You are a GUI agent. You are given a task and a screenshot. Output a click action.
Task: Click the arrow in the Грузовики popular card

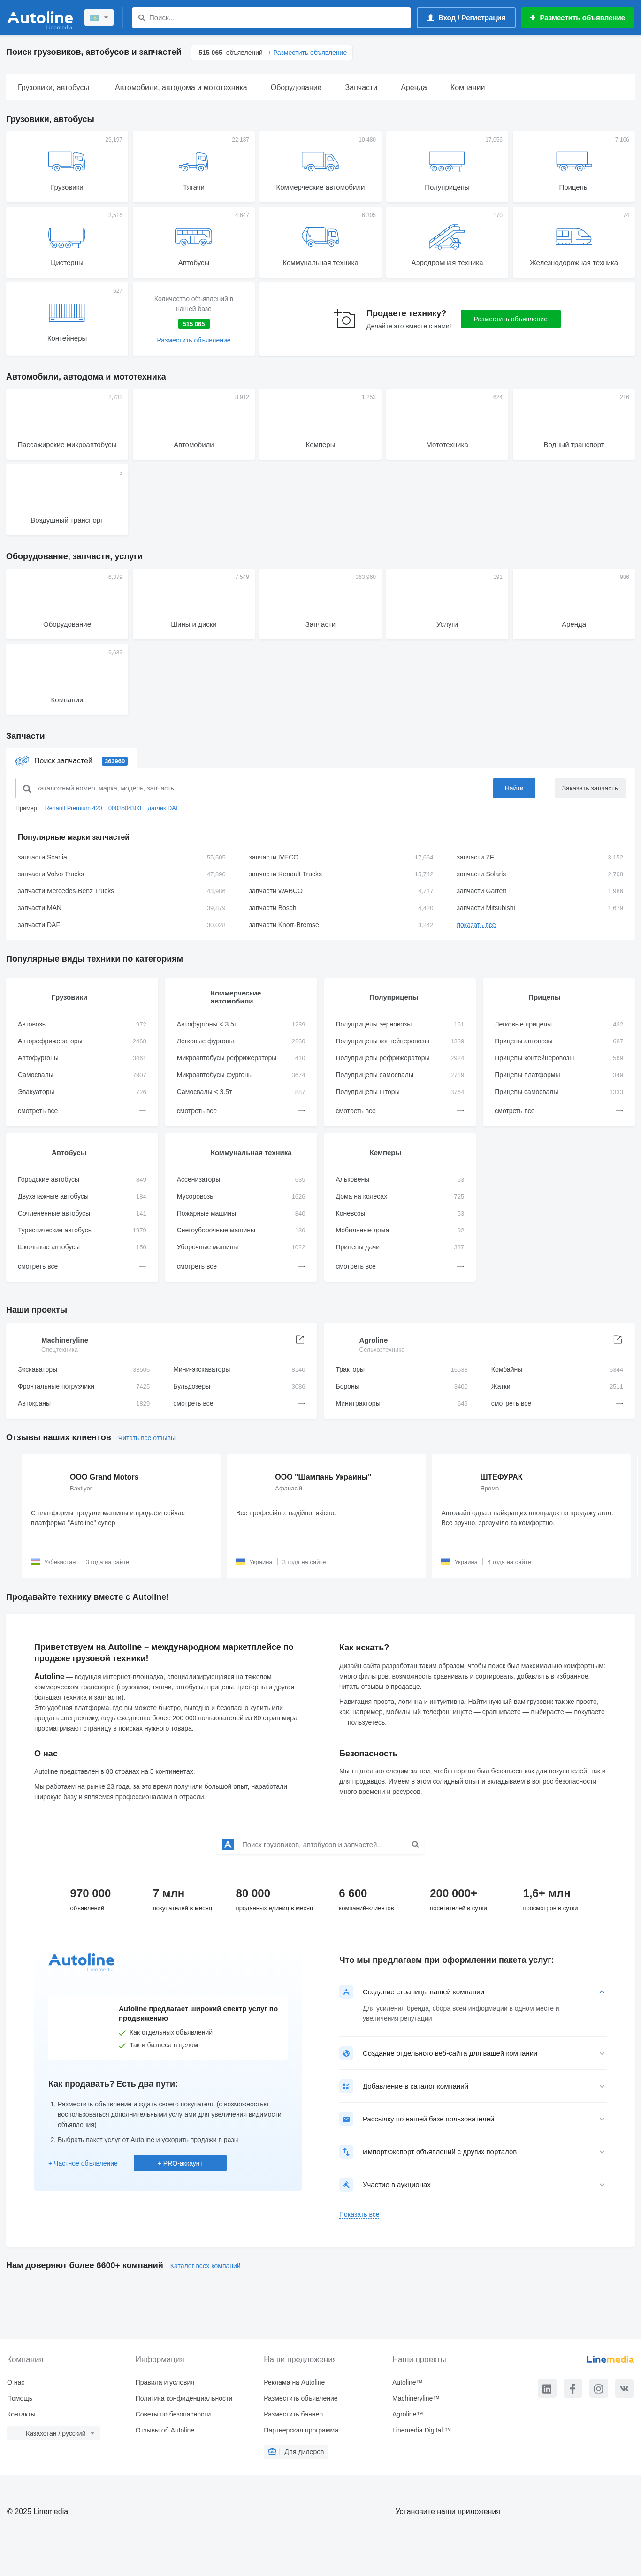coord(142,1110)
